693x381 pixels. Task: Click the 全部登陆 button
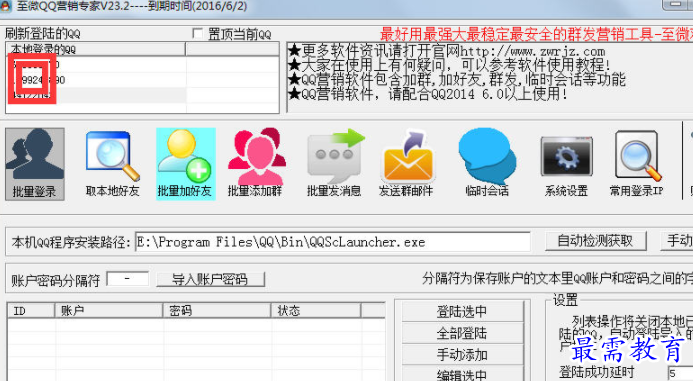click(462, 333)
